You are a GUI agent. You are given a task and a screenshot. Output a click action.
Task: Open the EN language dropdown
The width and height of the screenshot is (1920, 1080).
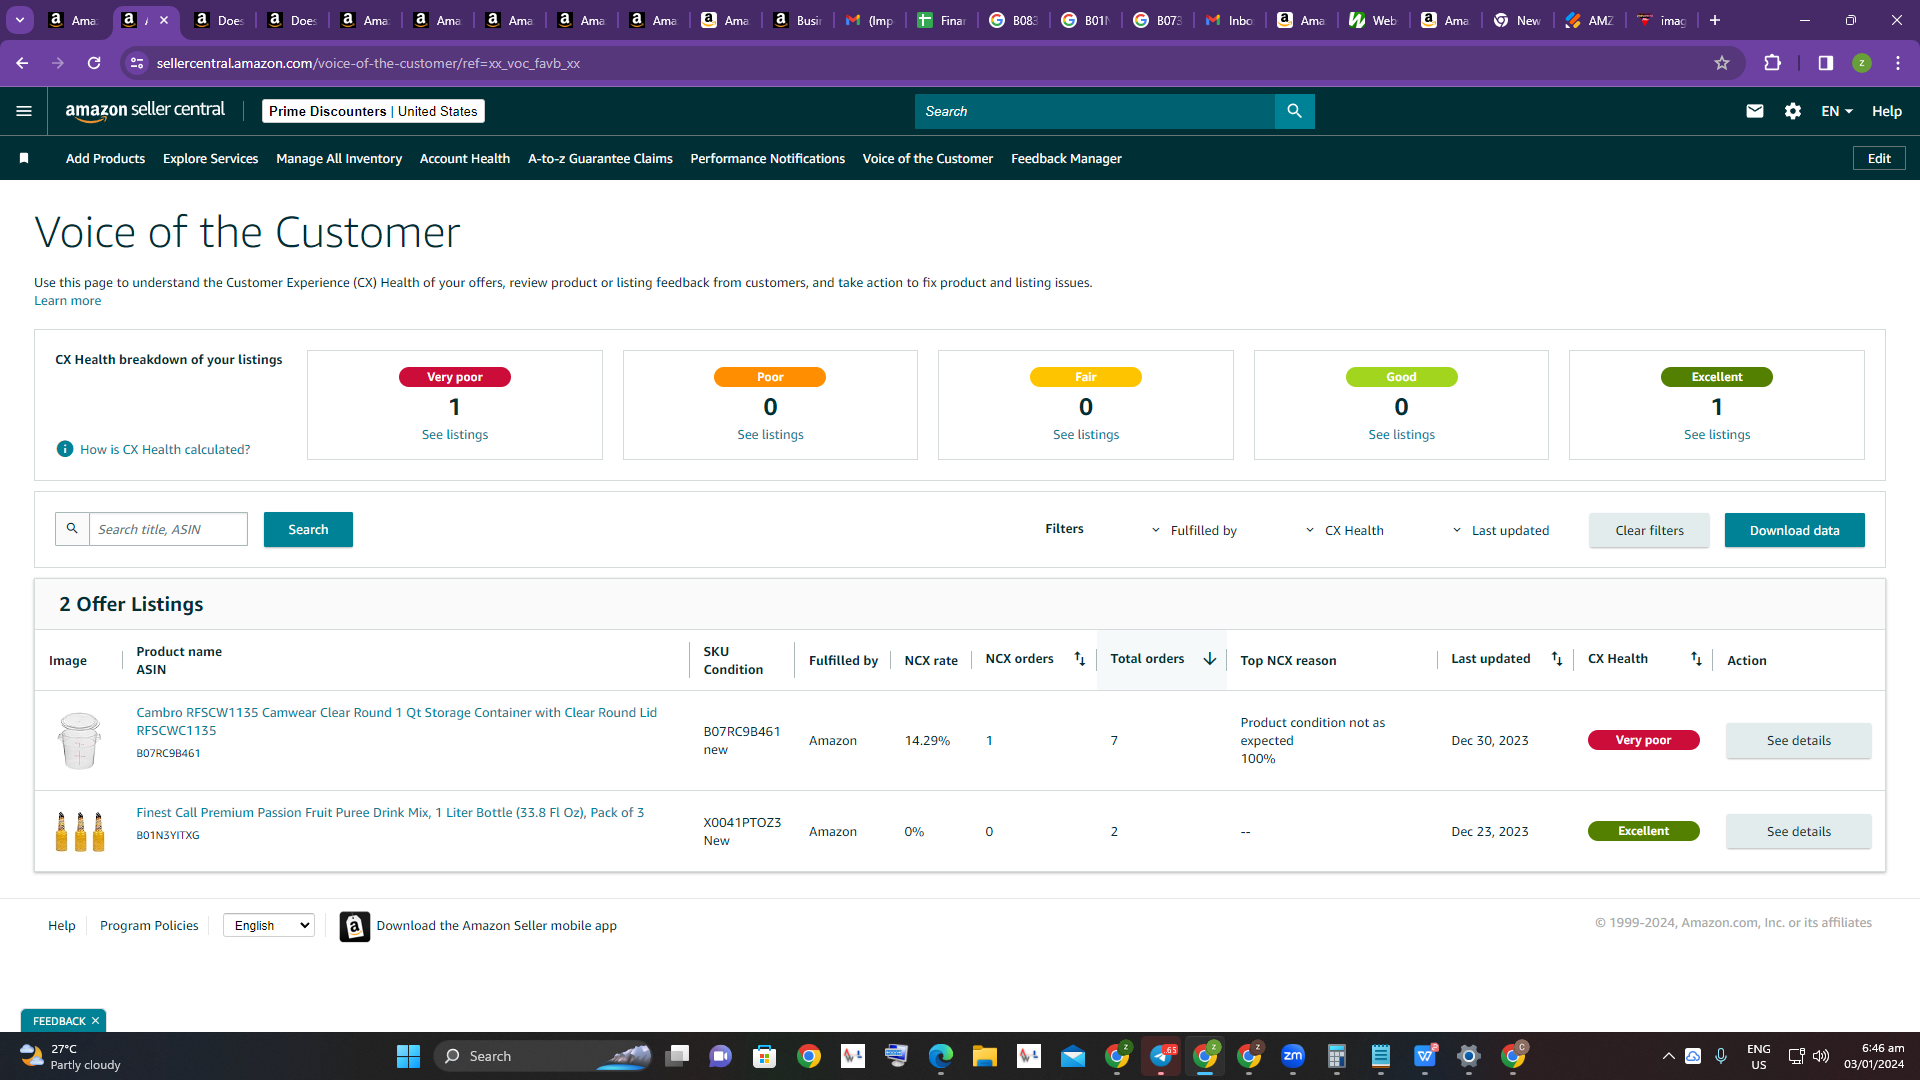coord(1837,111)
